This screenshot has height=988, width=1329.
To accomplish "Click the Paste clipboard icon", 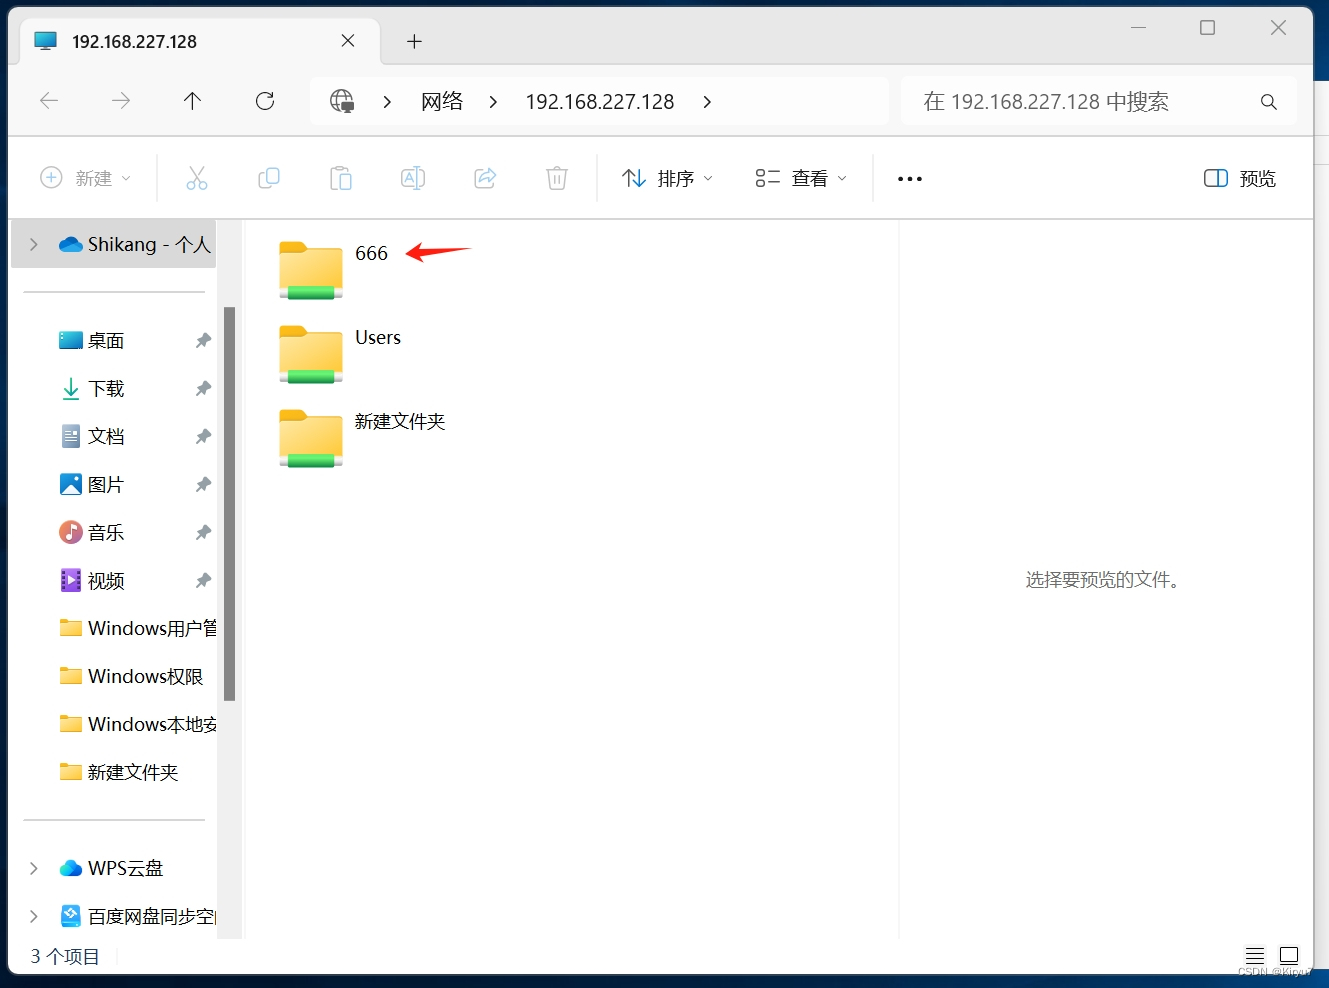I will pyautogui.click(x=341, y=179).
